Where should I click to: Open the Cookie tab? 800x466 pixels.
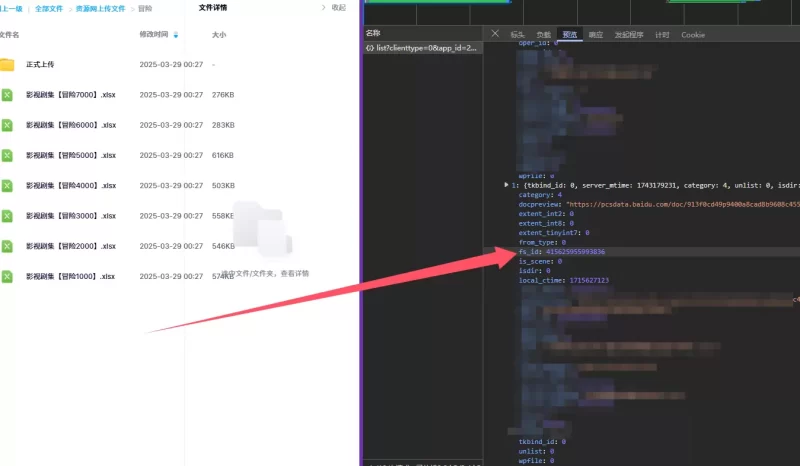click(693, 35)
